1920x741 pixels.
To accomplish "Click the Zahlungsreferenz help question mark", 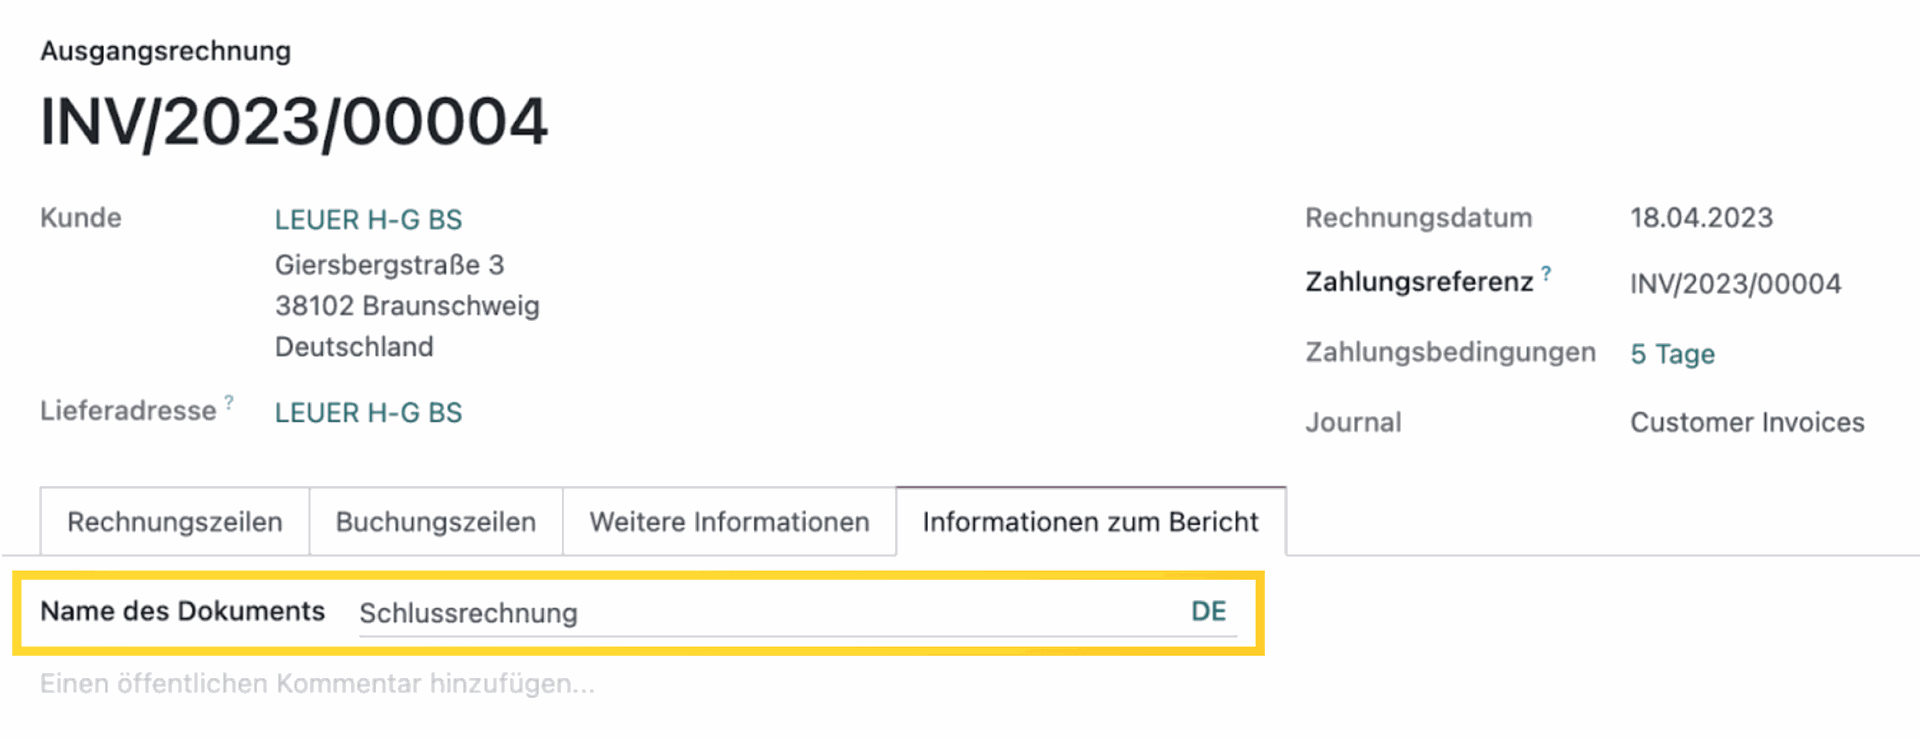I will (x=1546, y=273).
